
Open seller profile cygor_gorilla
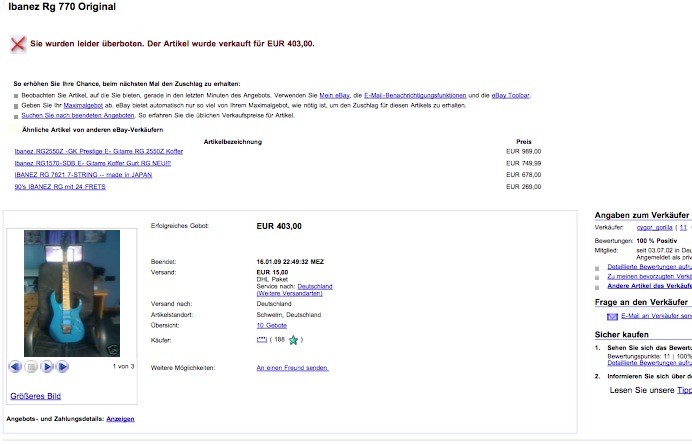[654, 228]
